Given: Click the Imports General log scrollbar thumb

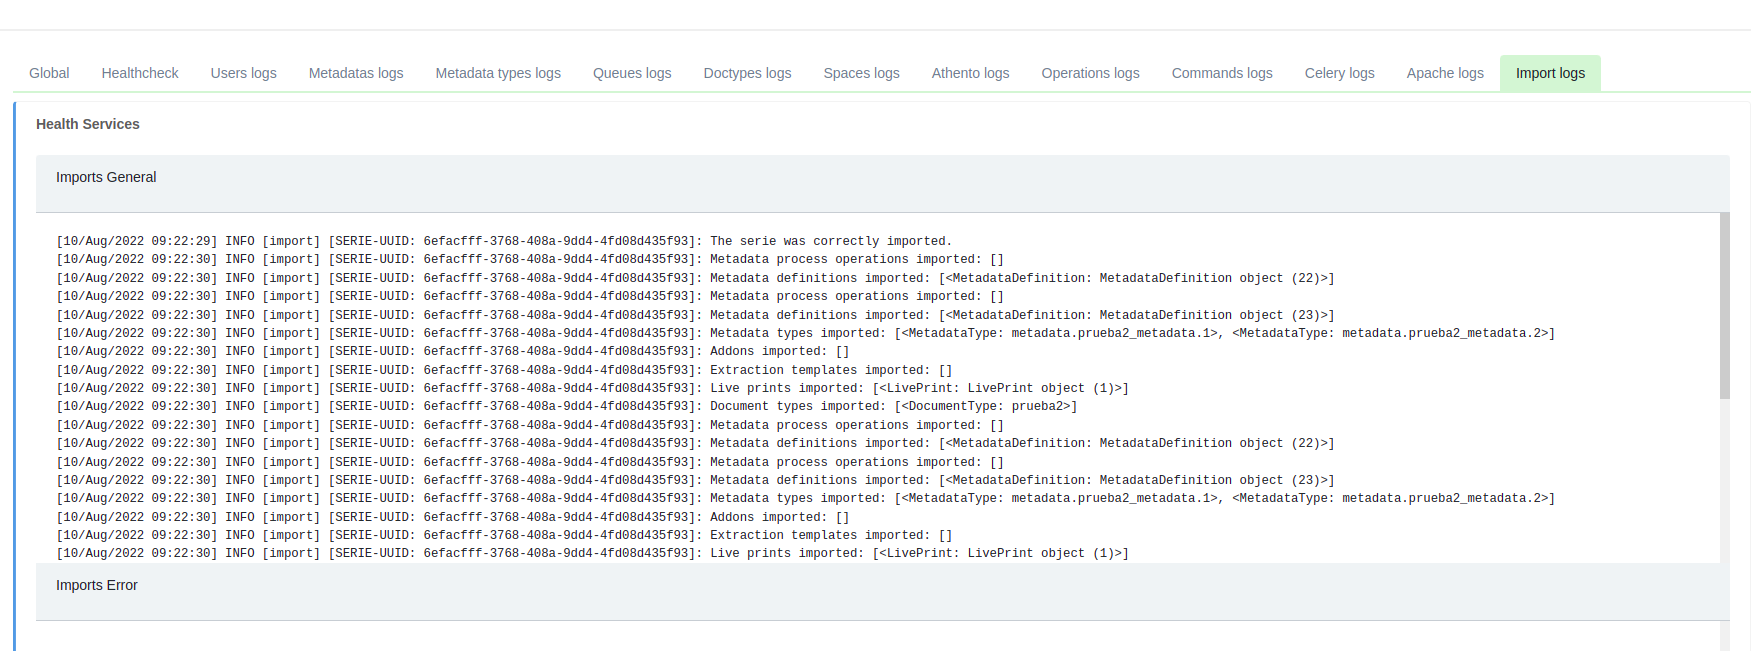Looking at the screenshot, I should click(x=1724, y=305).
